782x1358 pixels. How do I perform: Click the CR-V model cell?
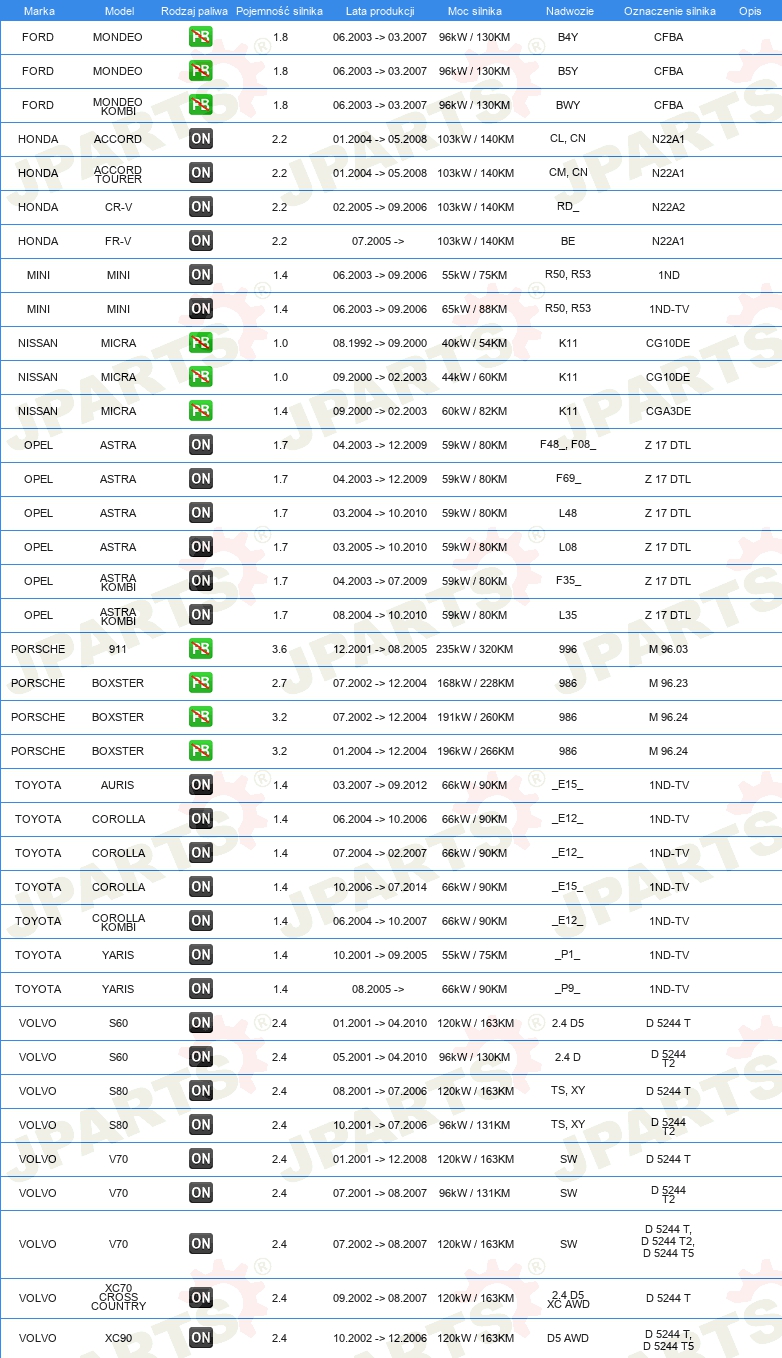point(118,207)
